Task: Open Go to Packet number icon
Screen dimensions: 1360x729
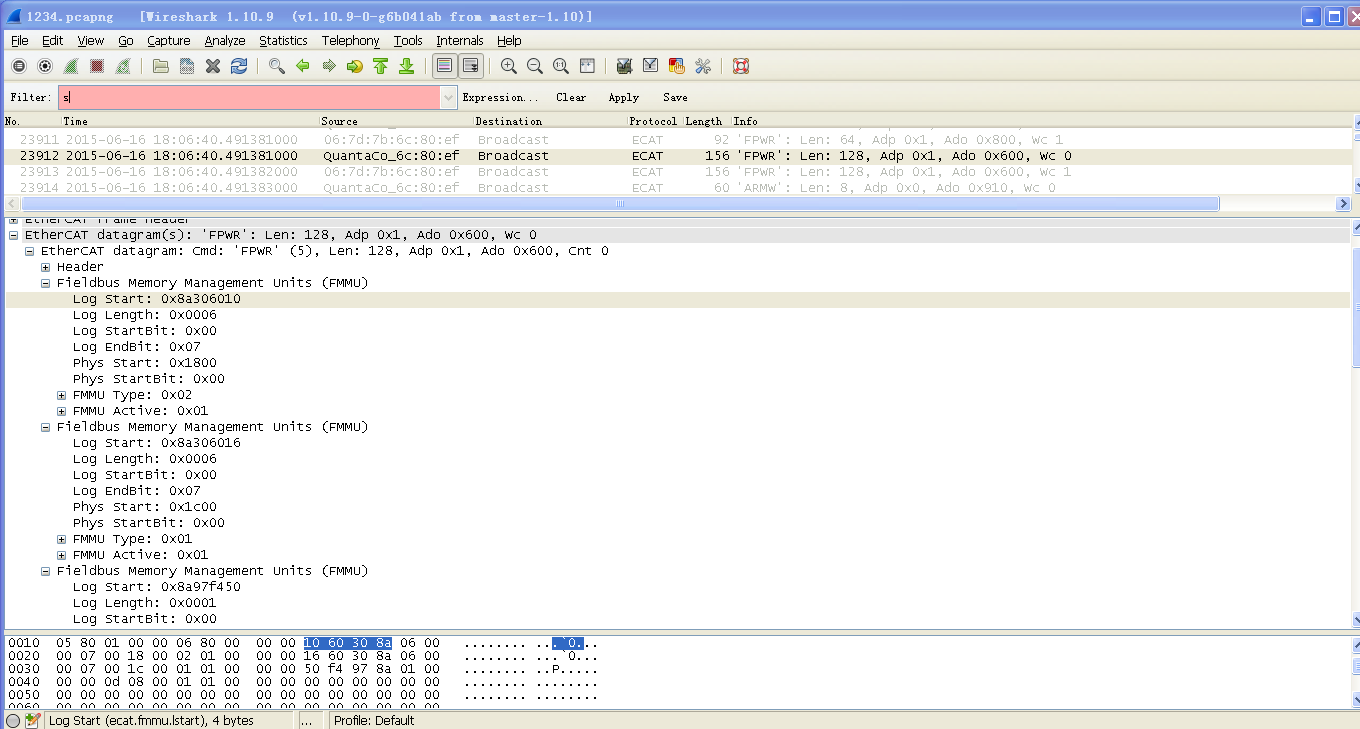Action: click(x=355, y=66)
